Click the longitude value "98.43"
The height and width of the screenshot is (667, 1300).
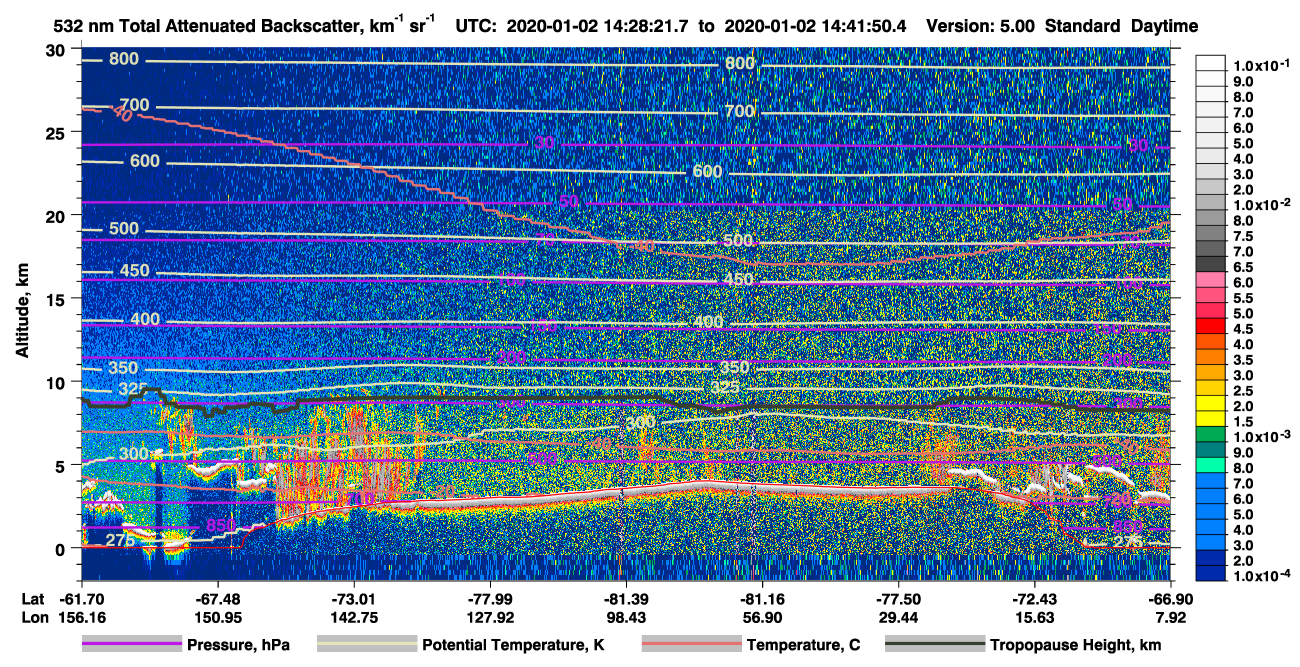pyautogui.click(x=626, y=617)
